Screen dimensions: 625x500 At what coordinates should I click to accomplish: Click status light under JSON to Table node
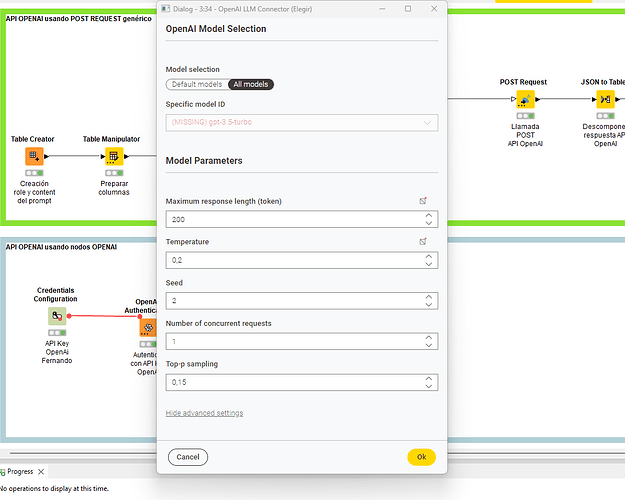click(605, 116)
